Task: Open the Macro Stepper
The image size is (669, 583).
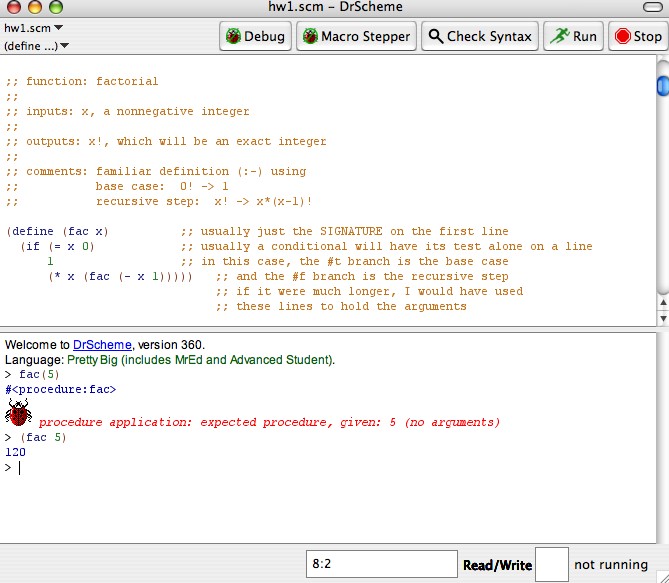Action: pyautogui.click(x=356, y=36)
